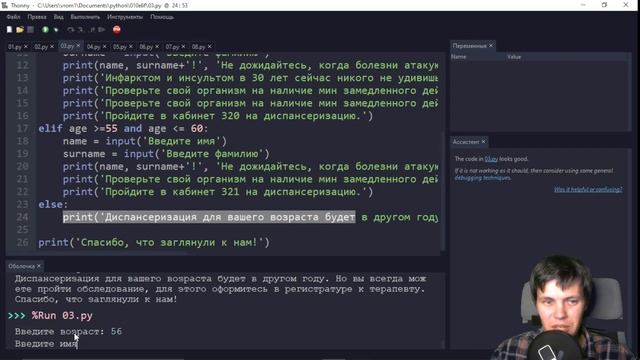
Task: Select the Переменные panel tab
Action: (x=469, y=46)
